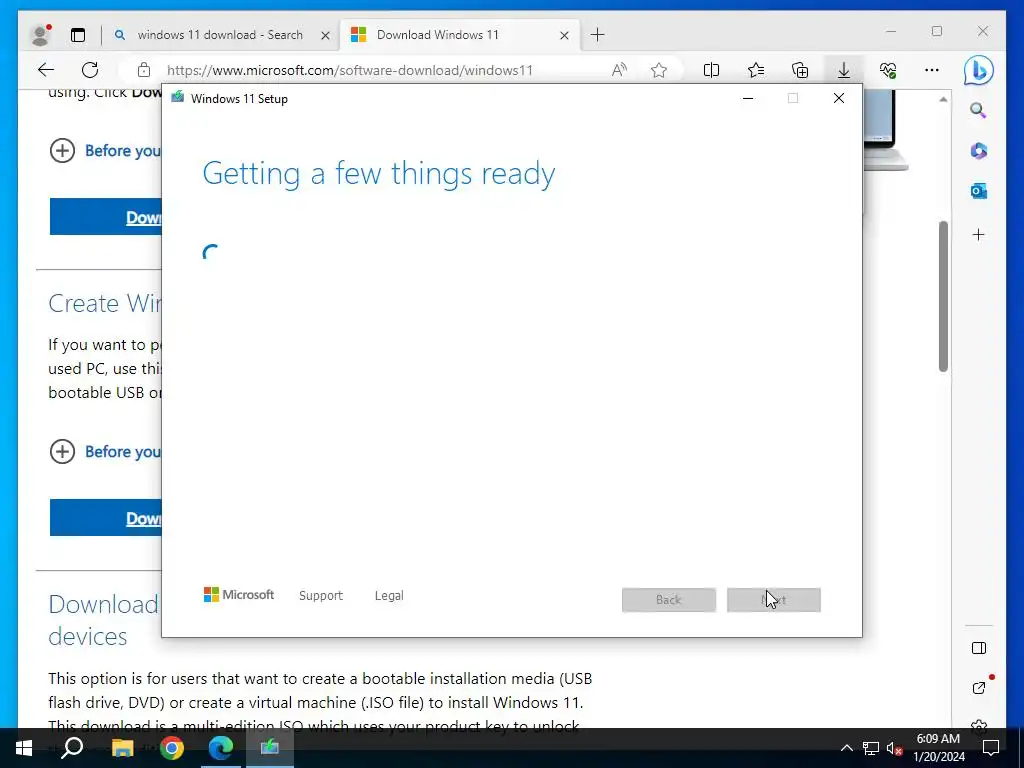The image size is (1024, 768).
Task: Switch to Windows 11 Setup taskbar icon
Action: [x=270, y=748]
